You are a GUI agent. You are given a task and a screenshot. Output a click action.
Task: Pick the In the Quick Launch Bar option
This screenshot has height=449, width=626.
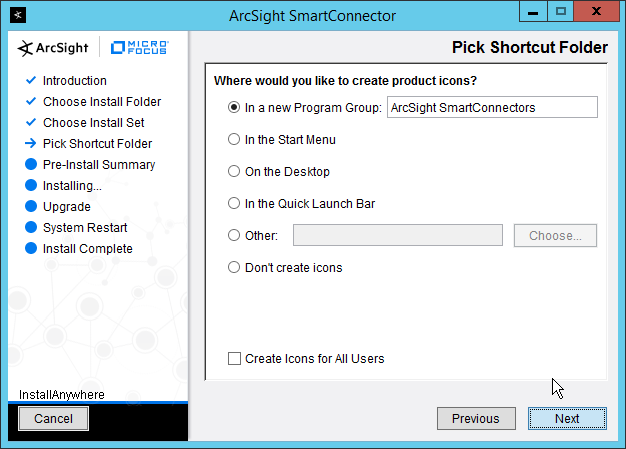[x=235, y=204]
